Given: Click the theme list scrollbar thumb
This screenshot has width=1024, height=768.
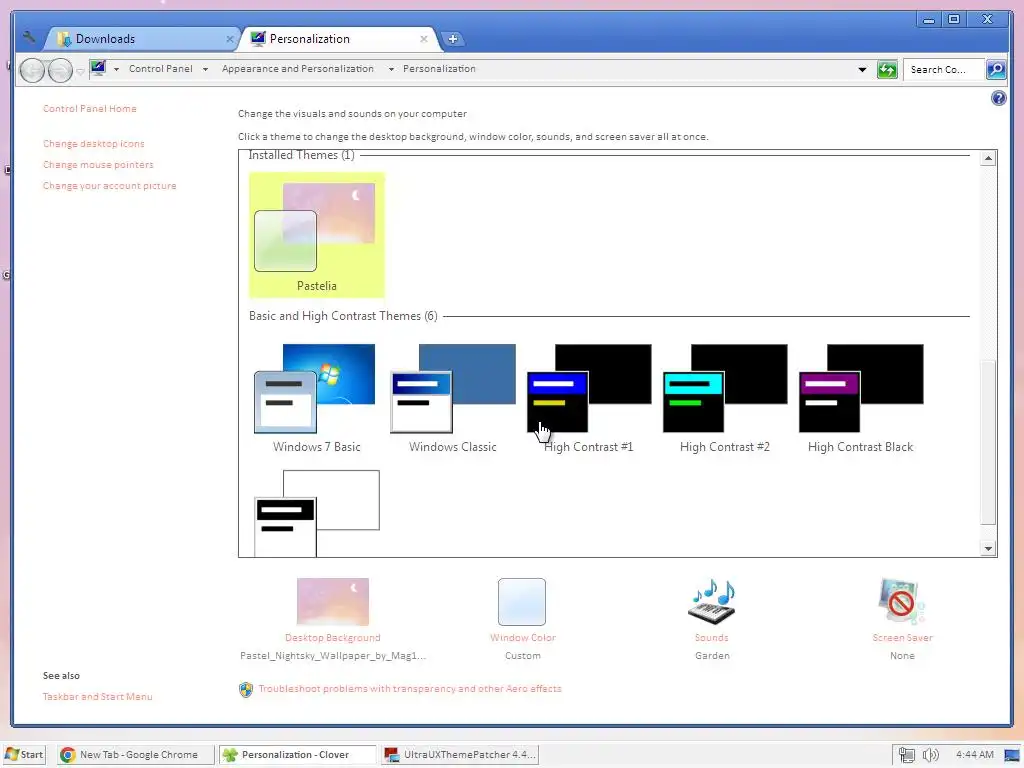Looking at the screenshot, I should pyautogui.click(x=988, y=443).
